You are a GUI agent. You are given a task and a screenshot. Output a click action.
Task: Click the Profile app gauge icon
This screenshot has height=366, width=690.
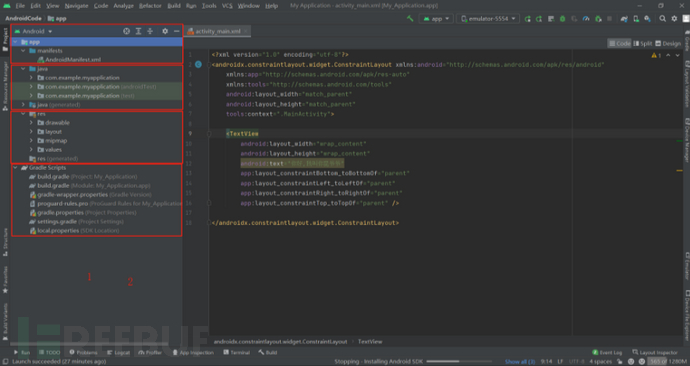tap(586, 19)
